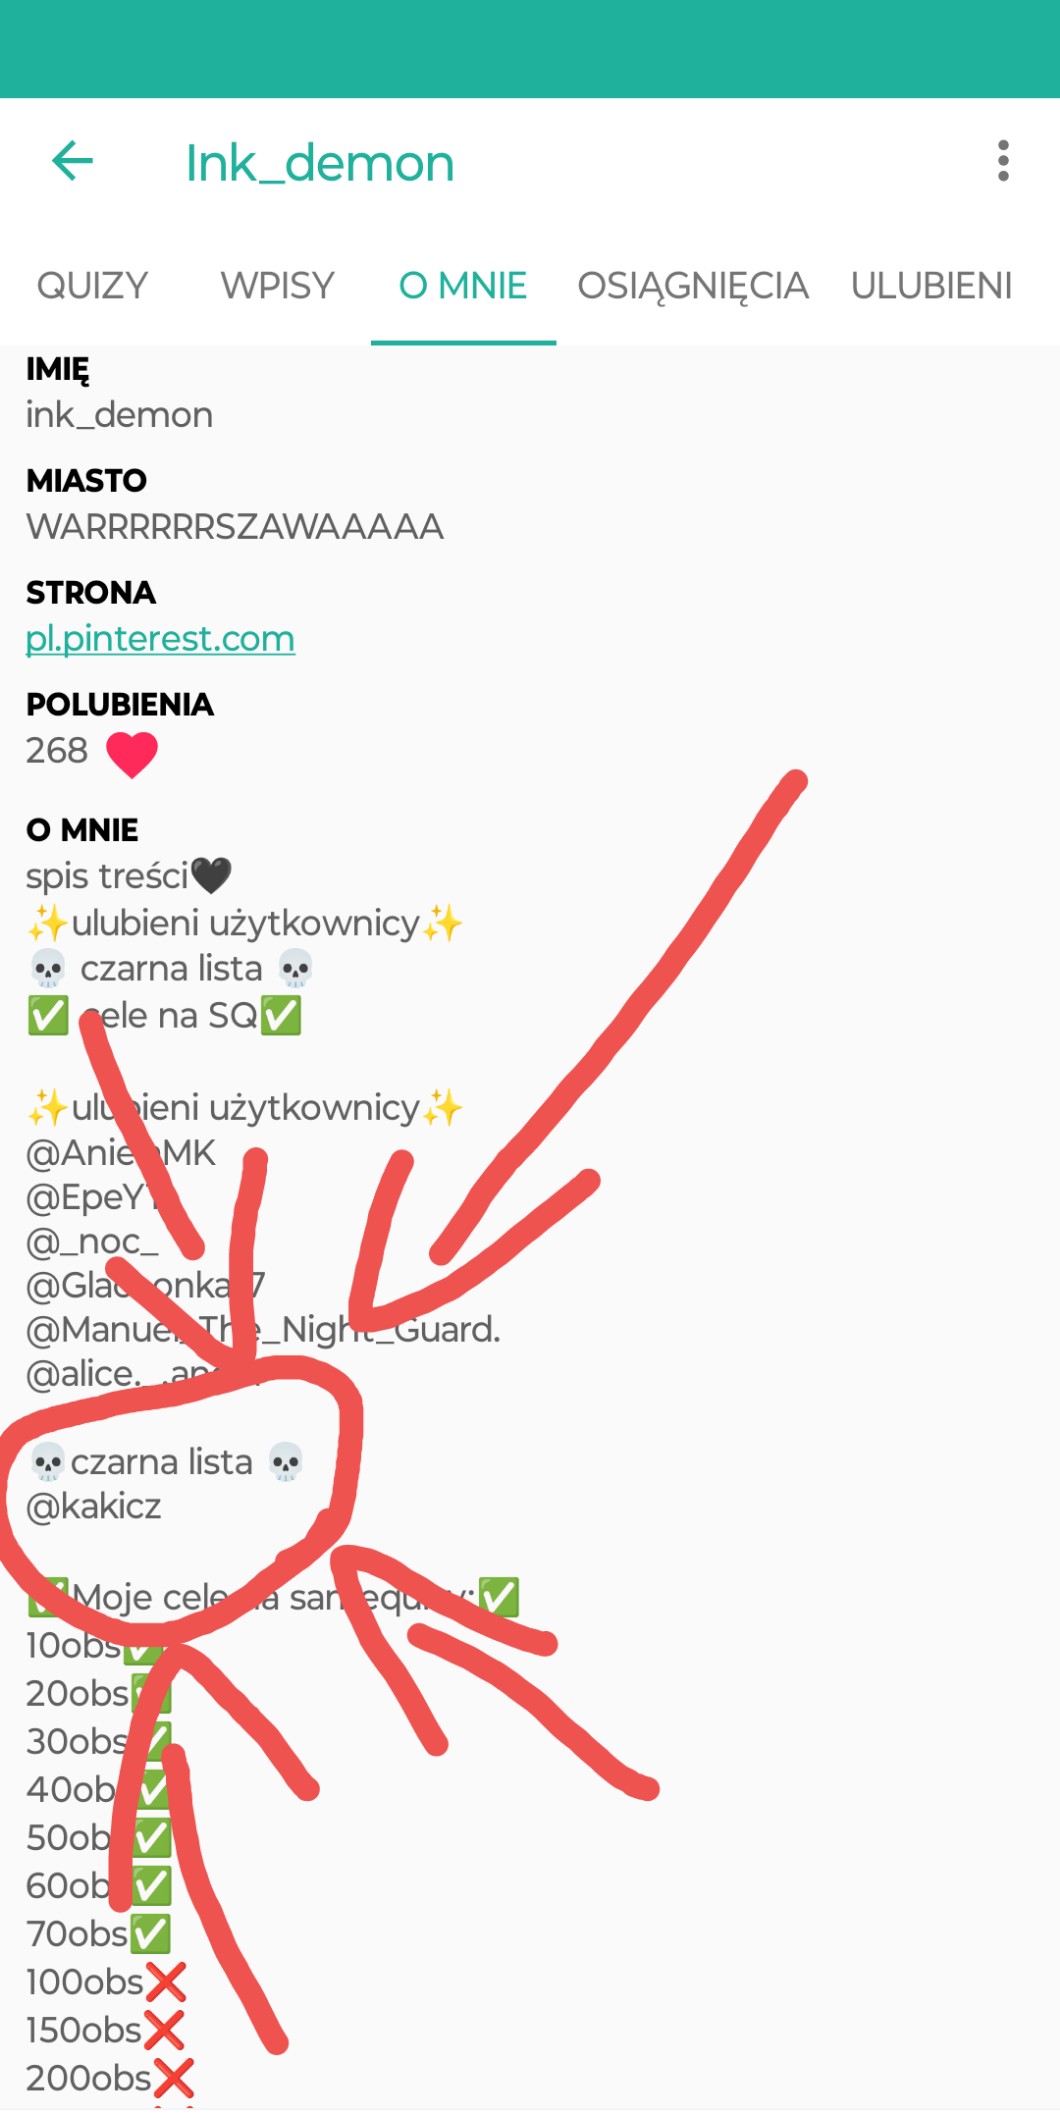Tap the skull before czarna lista heading
Screen dimensions: 1060x2113
[48, 1462]
